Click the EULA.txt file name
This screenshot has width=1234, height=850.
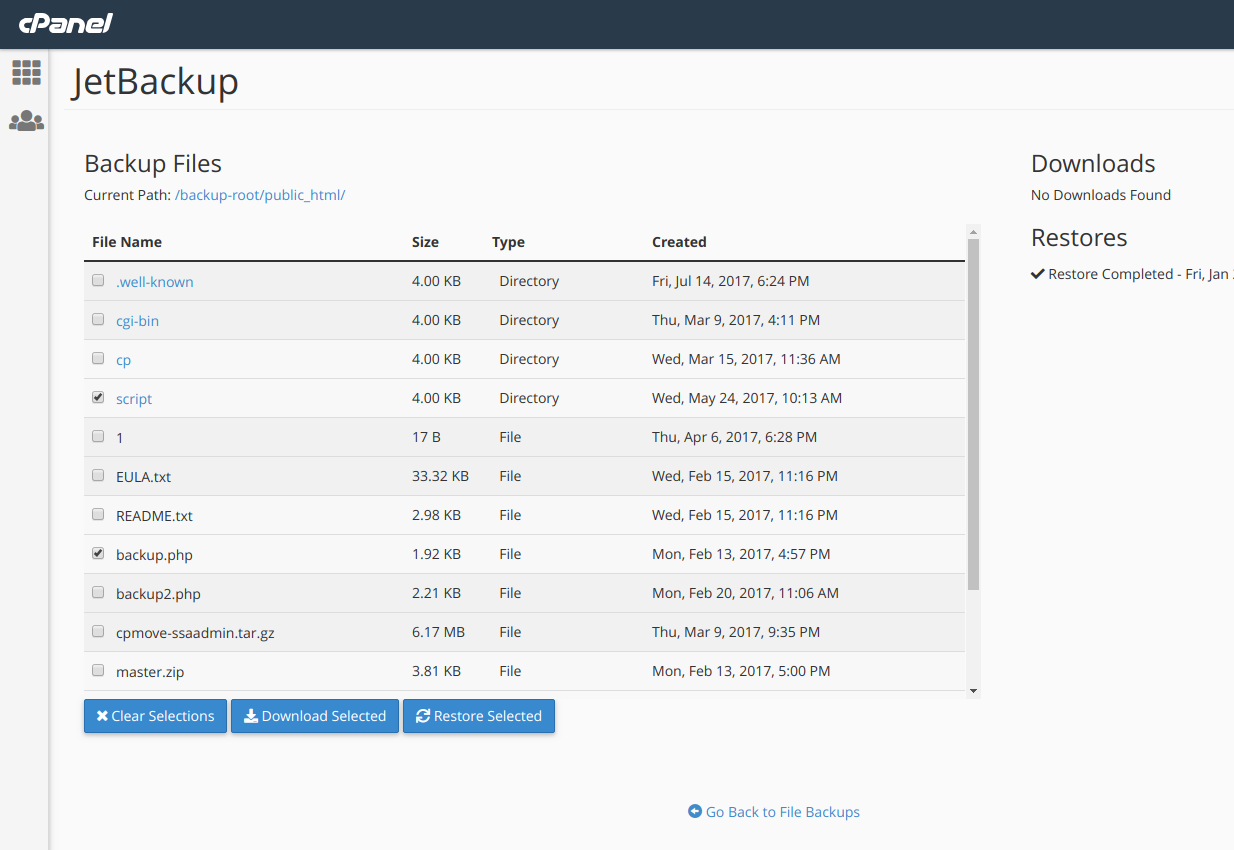pos(143,477)
